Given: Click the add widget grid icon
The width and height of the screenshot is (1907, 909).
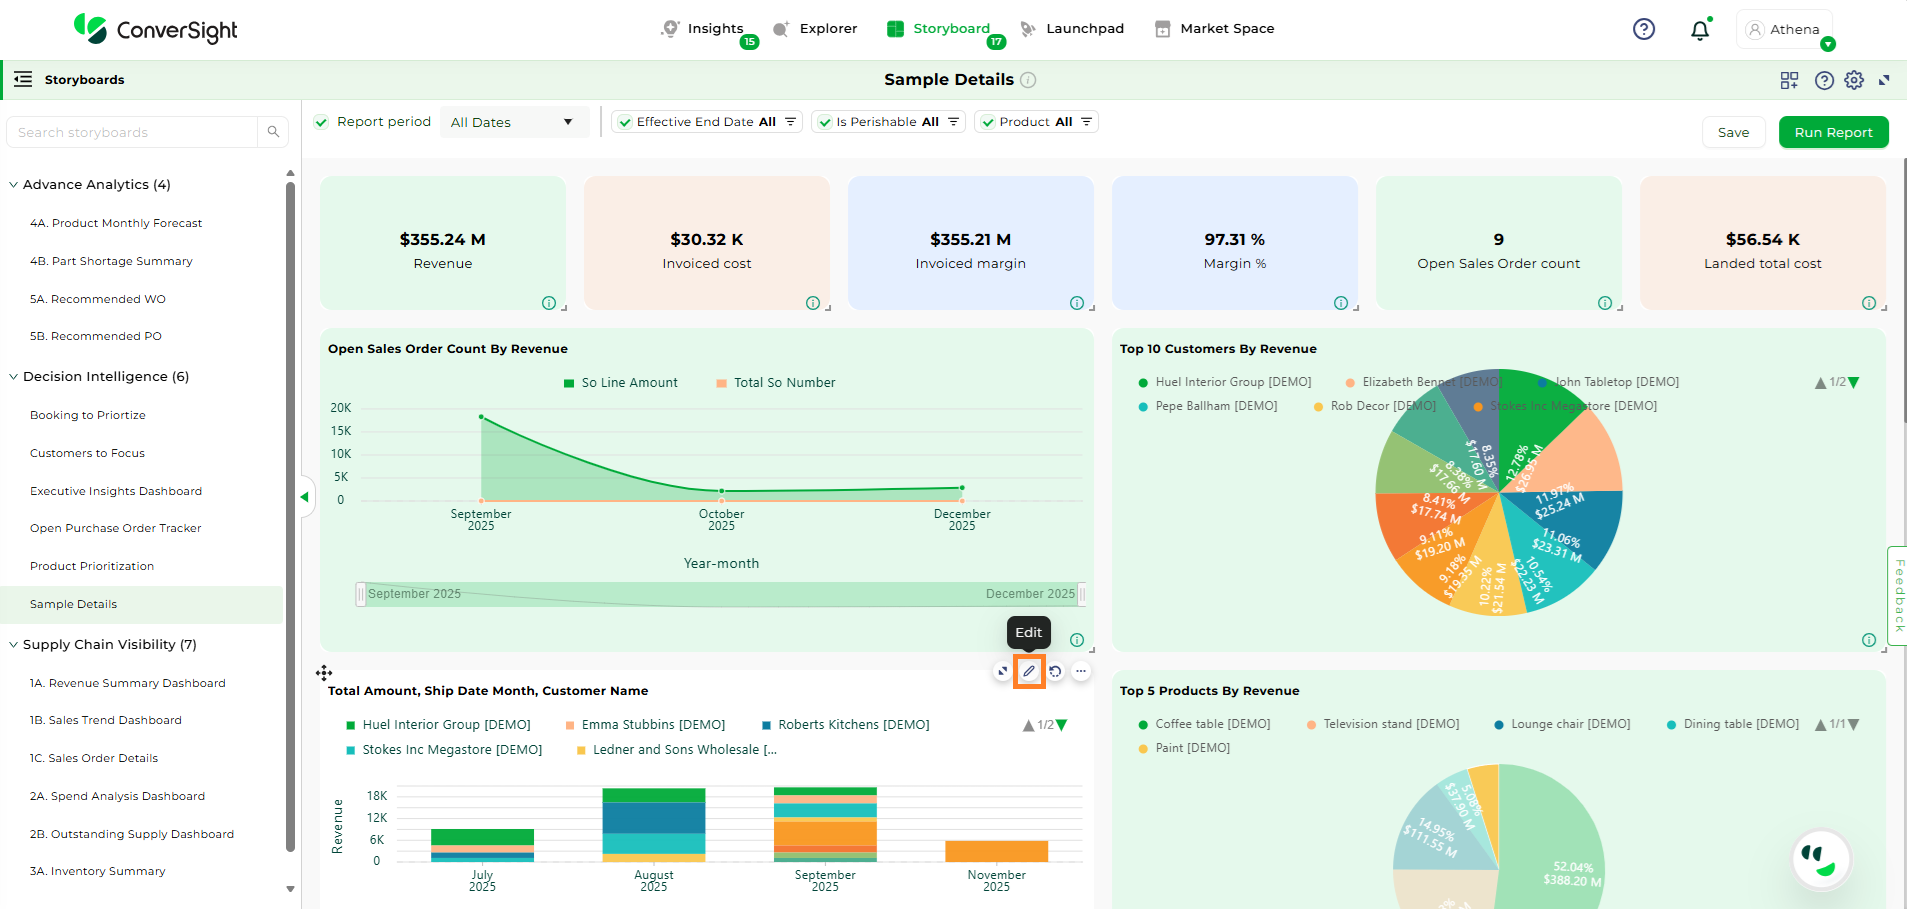Looking at the screenshot, I should tap(1789, 80).
